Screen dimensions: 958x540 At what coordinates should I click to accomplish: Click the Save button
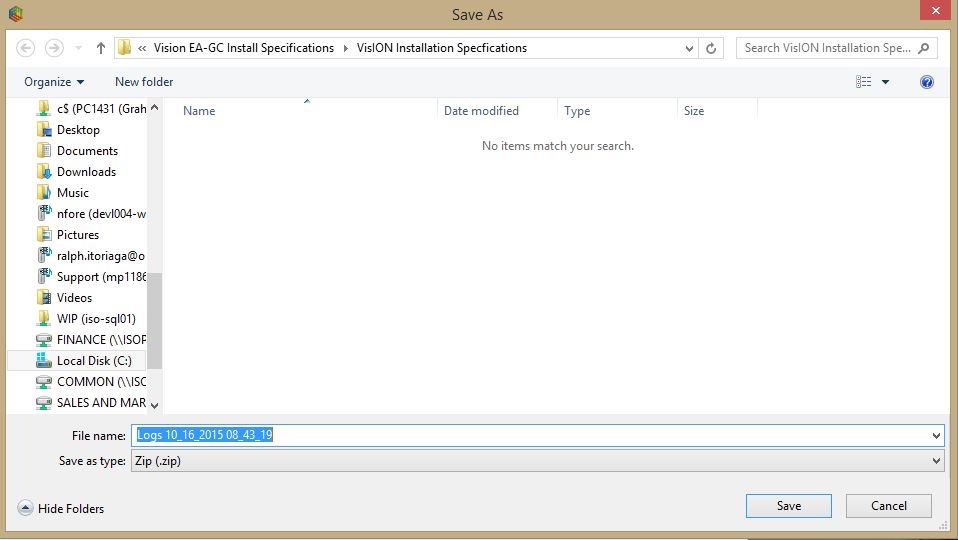(x=788, y=506)
